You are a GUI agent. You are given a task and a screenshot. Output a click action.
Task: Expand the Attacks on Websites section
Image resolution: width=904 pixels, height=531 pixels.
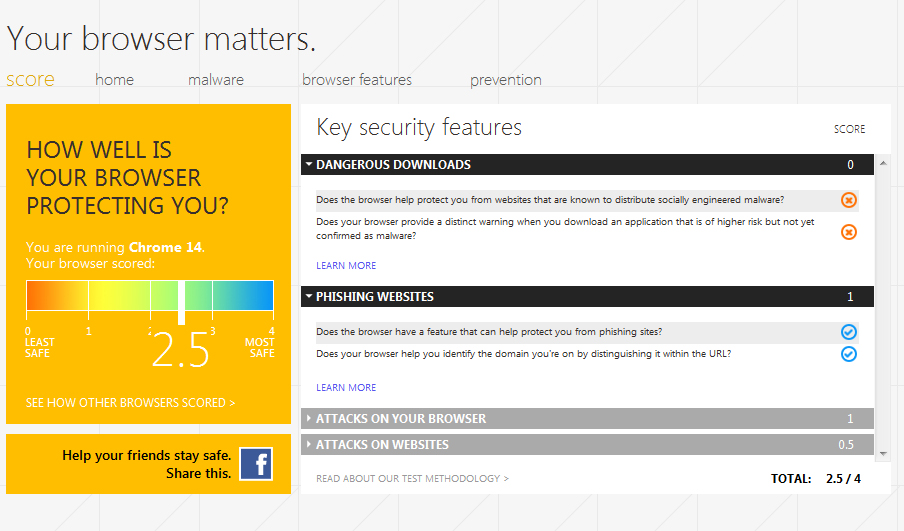click(587, 445)
